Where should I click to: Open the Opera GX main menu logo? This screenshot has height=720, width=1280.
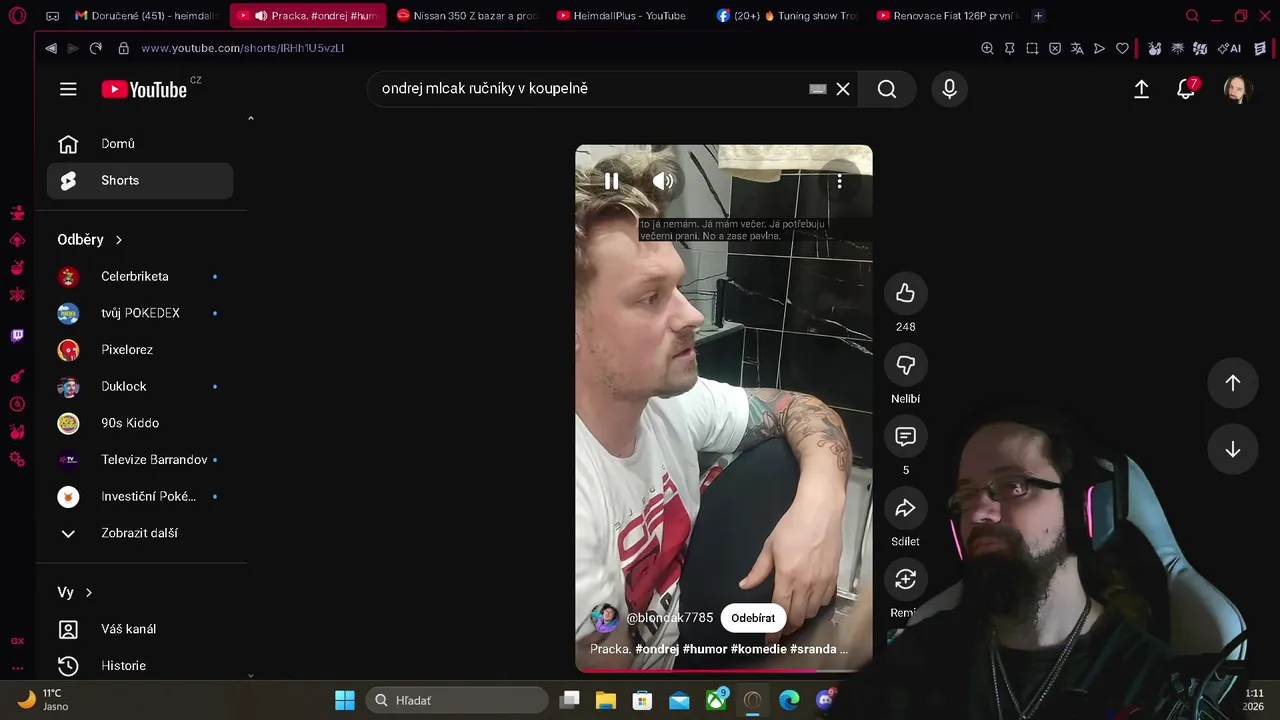[x=17, y=16]
